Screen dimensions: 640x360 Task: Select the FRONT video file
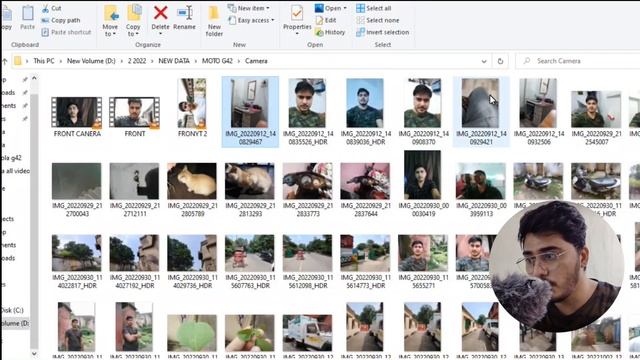(x=135, y=117)
